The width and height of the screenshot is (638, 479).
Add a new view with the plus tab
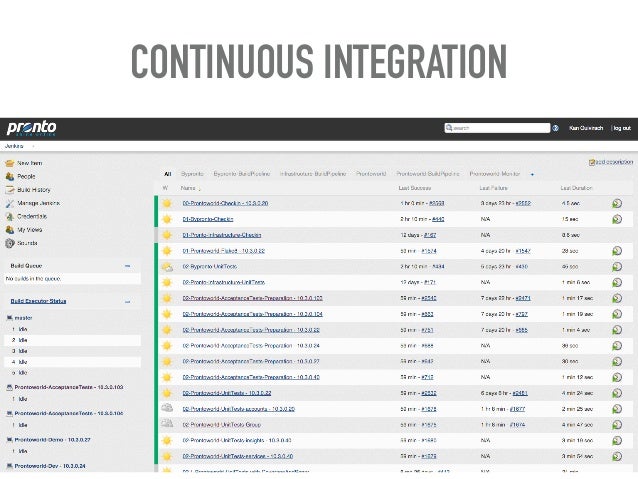(532, 175)
